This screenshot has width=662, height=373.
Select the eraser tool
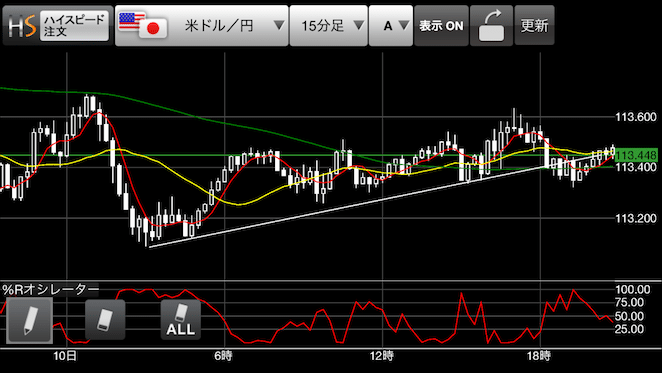pyautogui.click(x=105, y=320)
